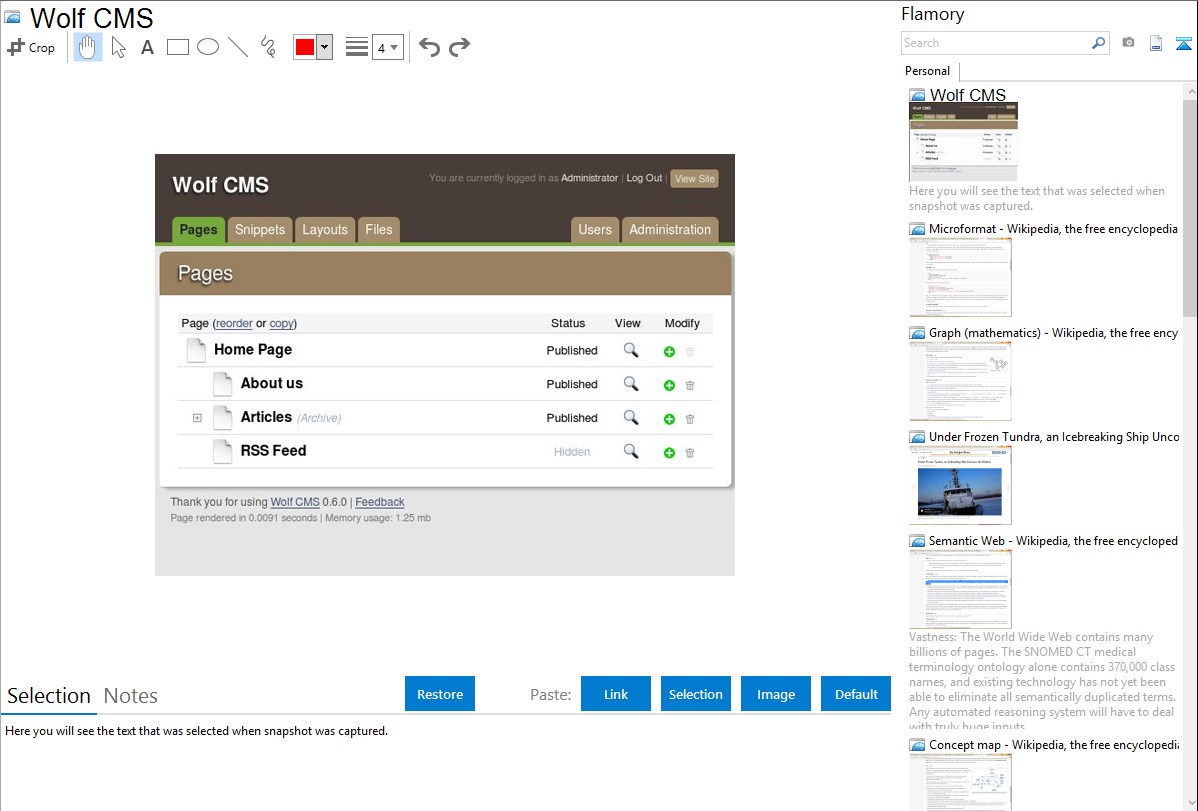Screen dimensions: 1198x811
Task: Delete the RSS Feed page
Action: coord(690,453)
